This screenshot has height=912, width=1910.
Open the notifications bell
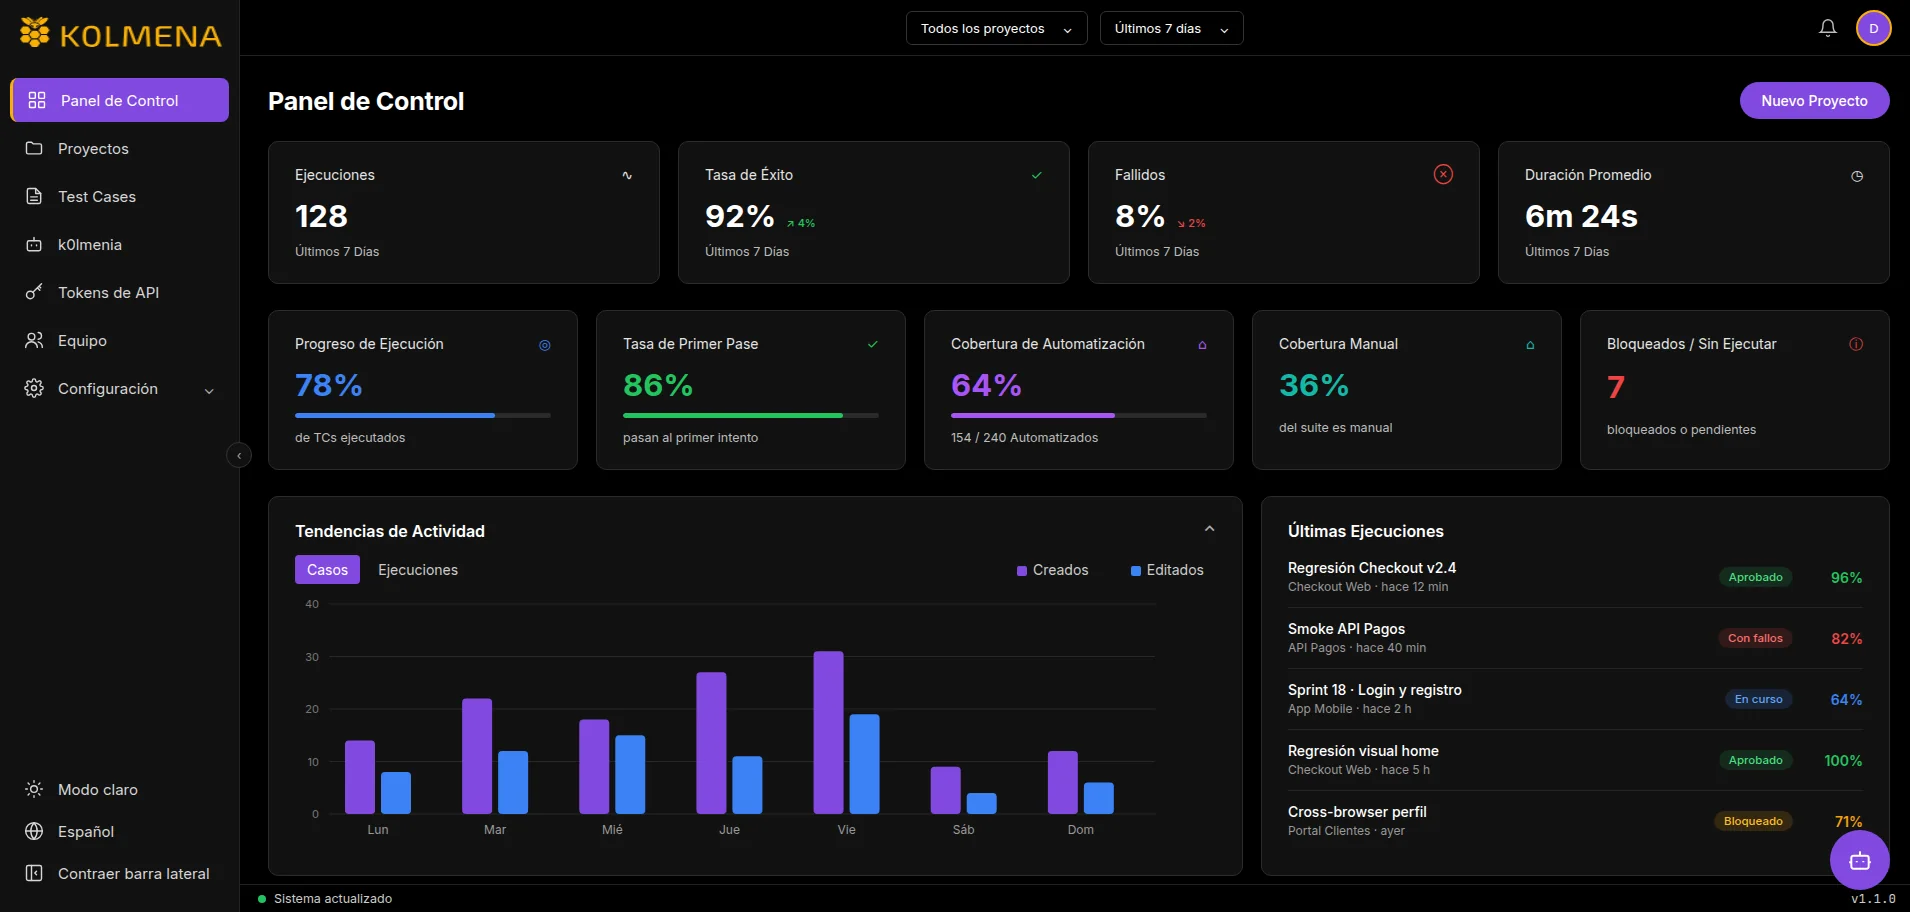tap(1827, 28)
